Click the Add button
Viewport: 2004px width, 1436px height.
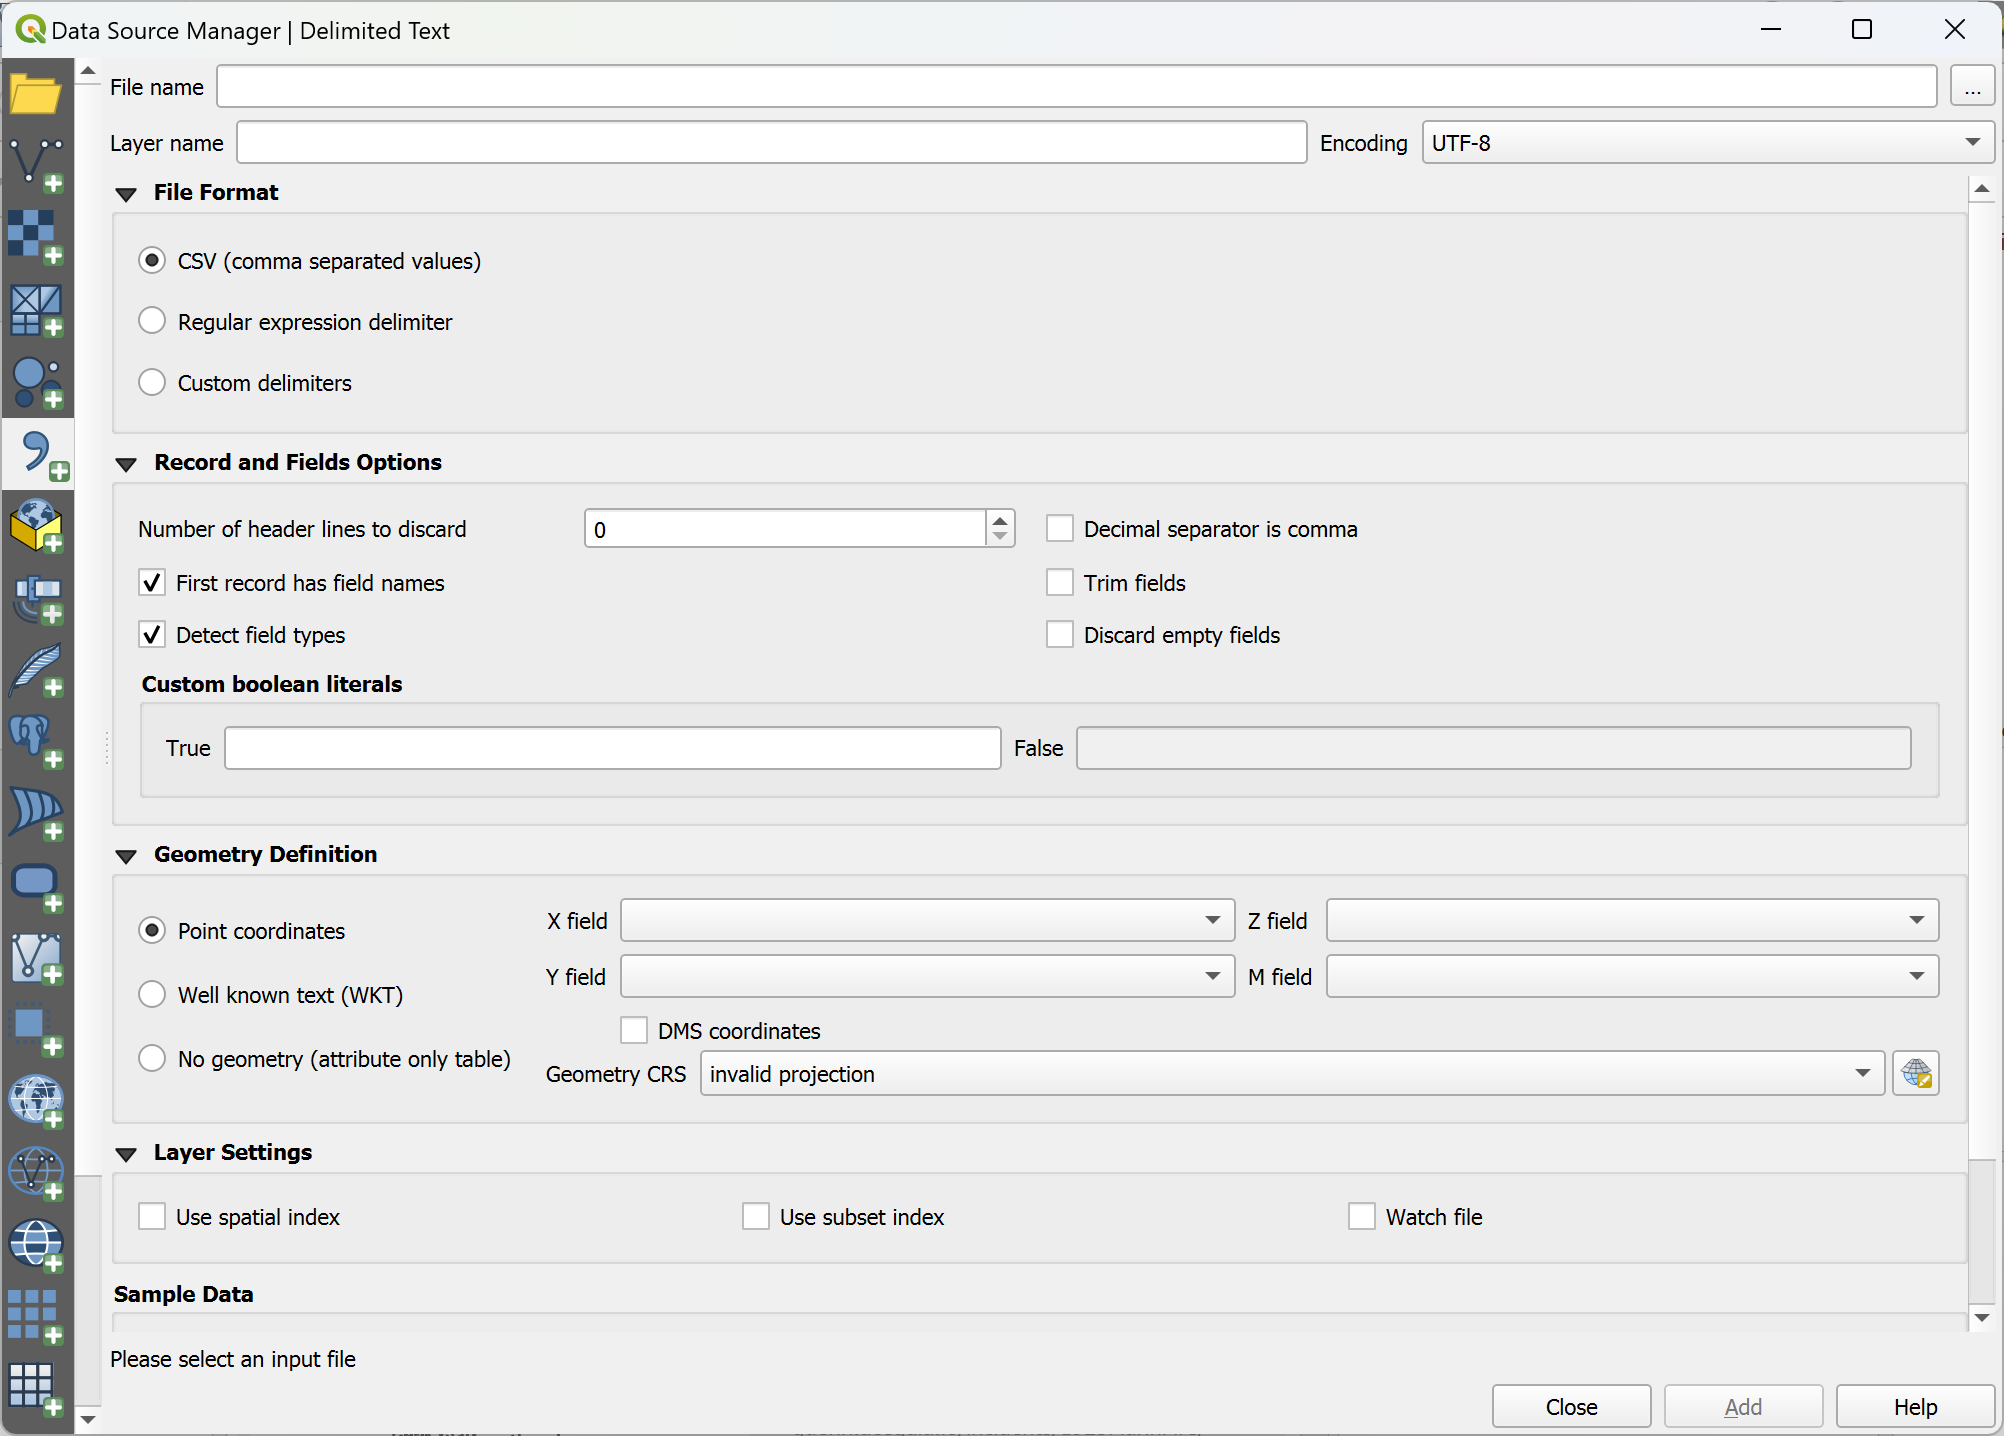[1743, 1407]
